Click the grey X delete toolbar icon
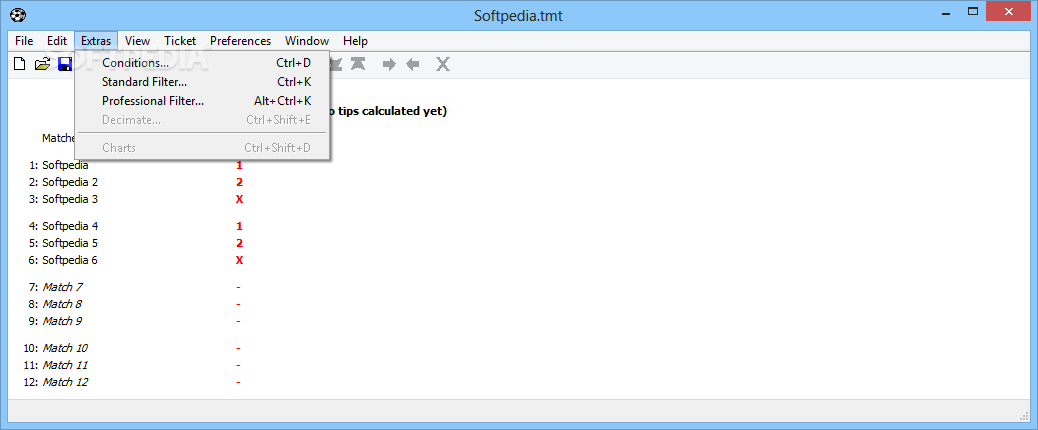This screenshot has height=430, width=1038. 442,64
